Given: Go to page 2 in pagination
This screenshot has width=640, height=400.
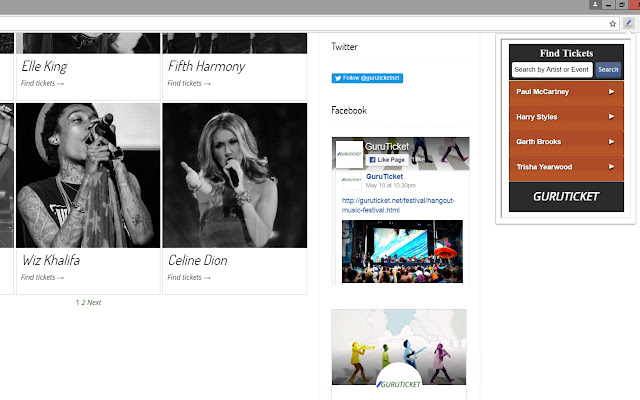Looking at the screenshot, I should click(x=83, y=302).
